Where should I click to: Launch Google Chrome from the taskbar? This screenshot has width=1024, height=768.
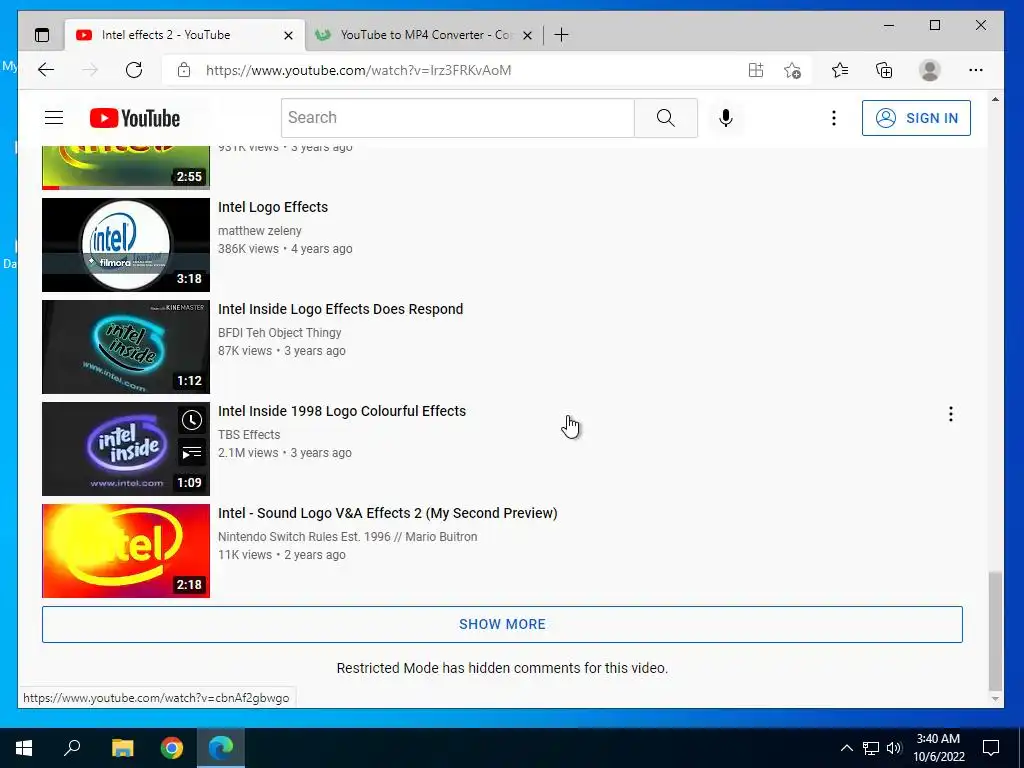tap(172, 748)
